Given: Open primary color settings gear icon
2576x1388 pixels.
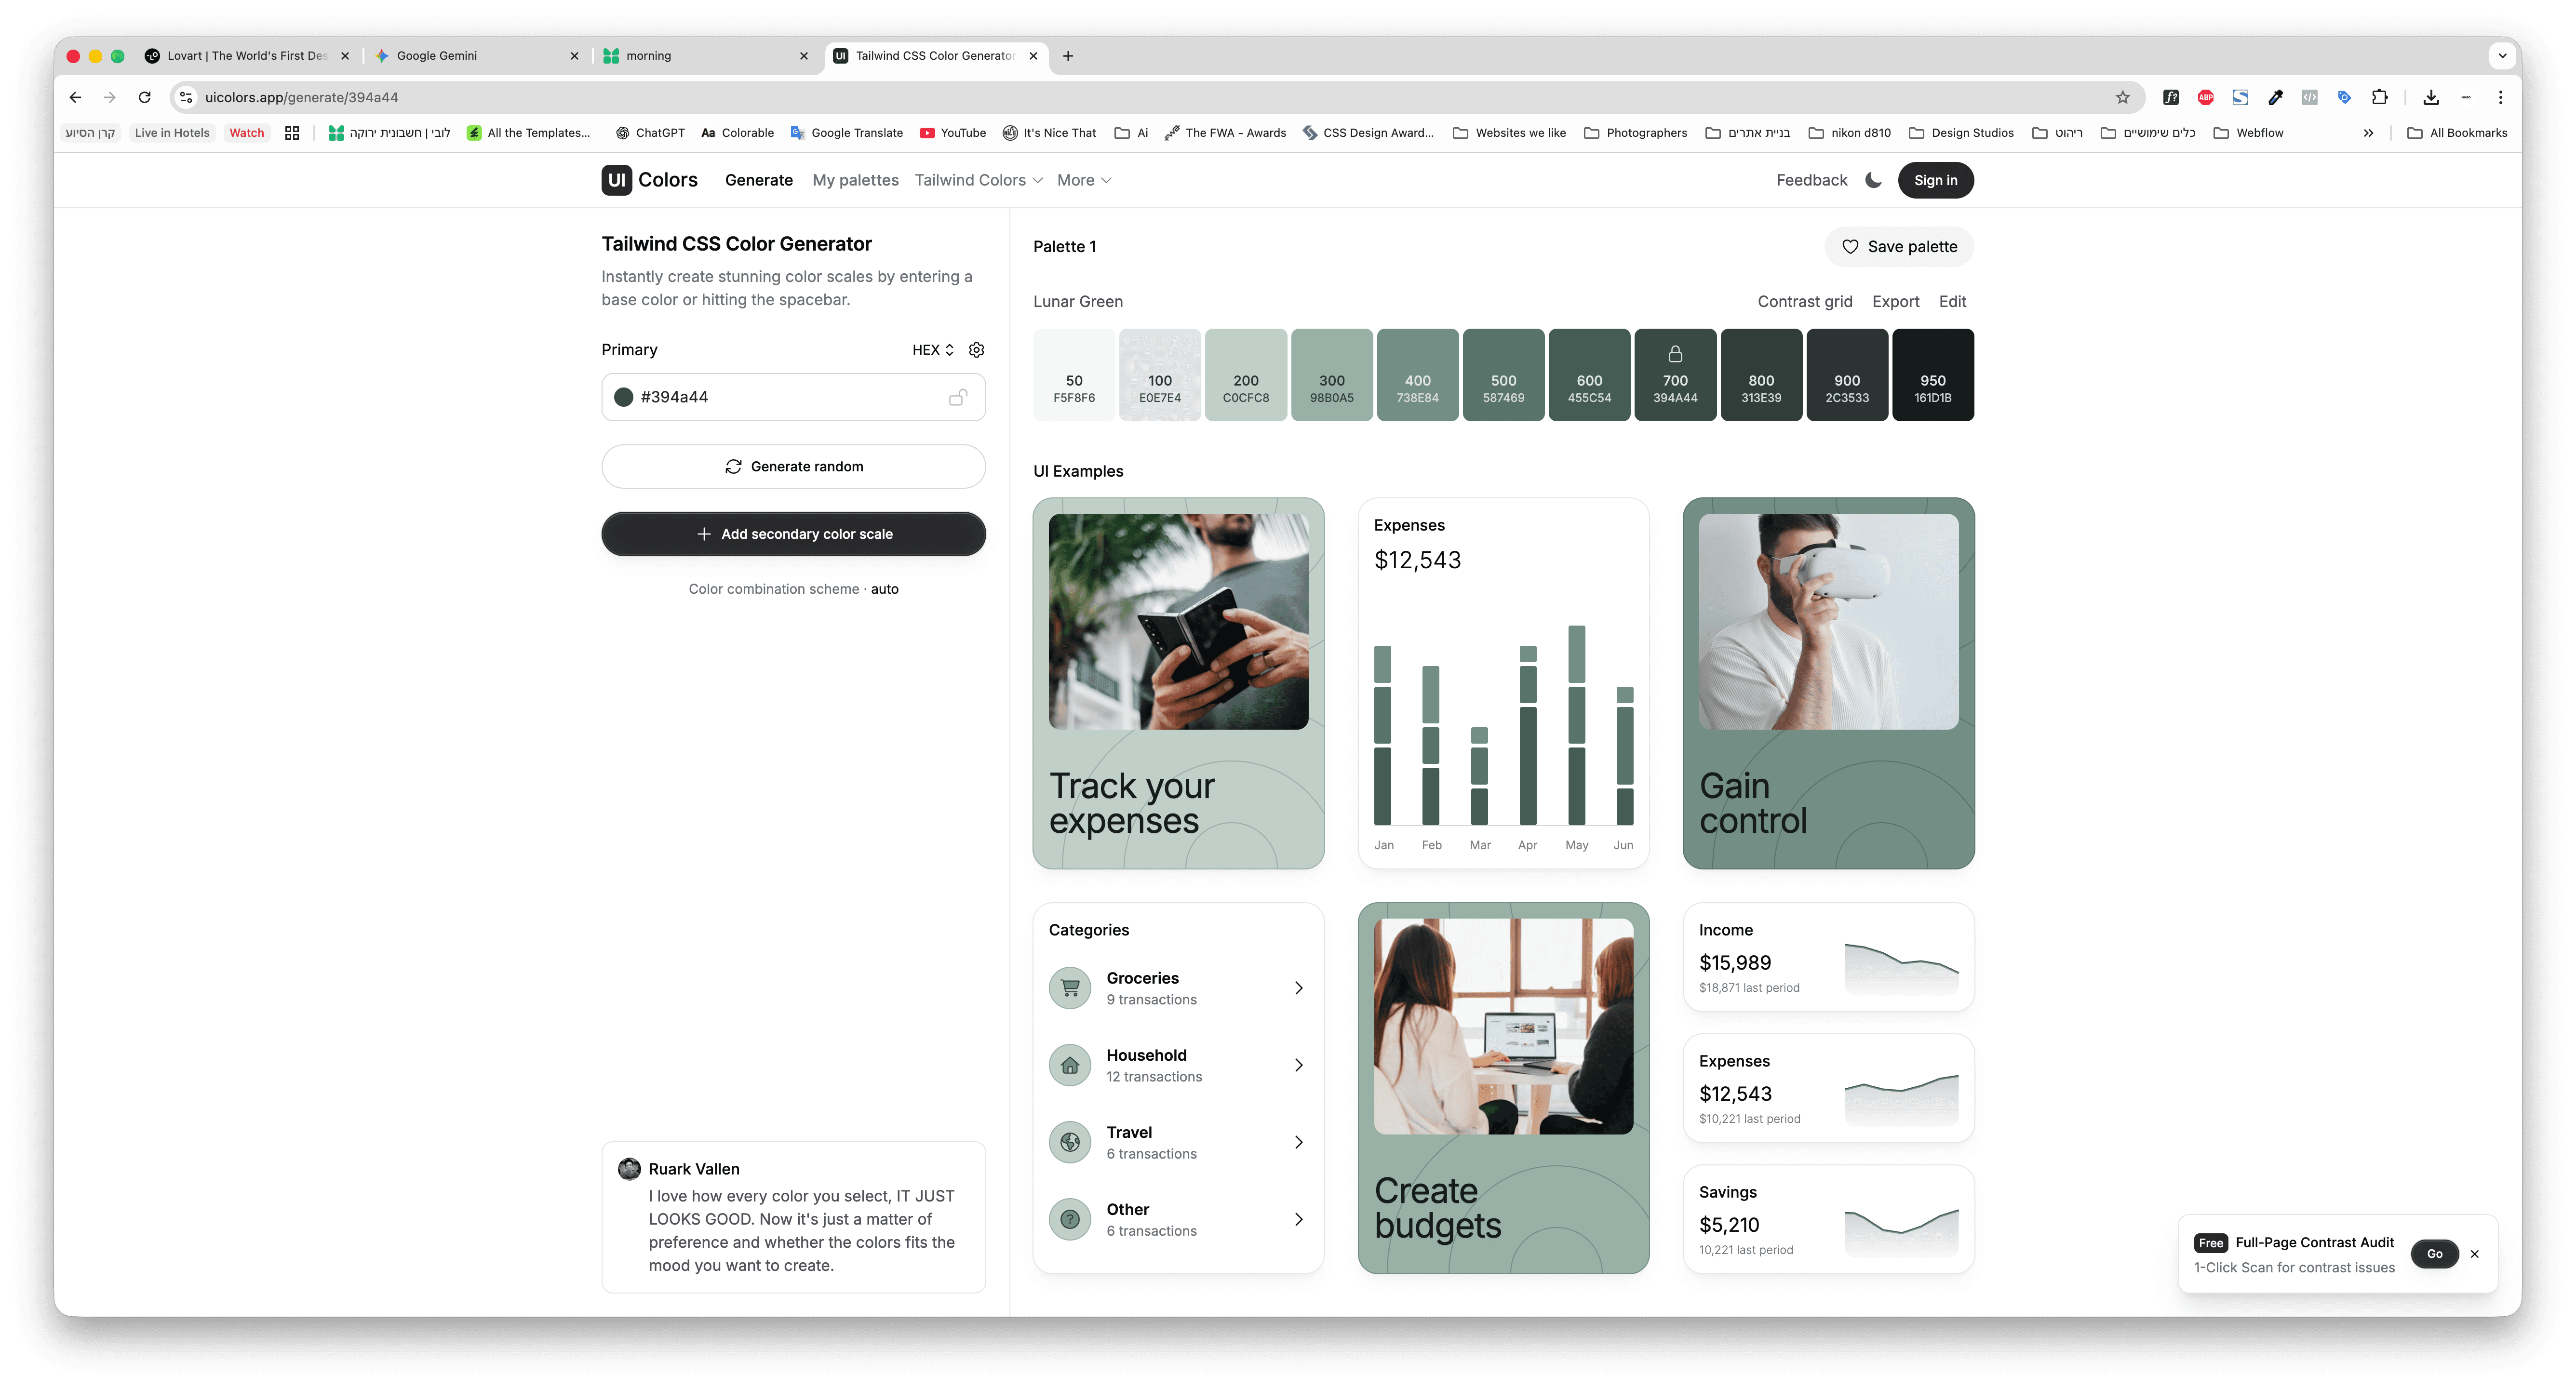Looking at the screenshot, I should click(976, 350).
